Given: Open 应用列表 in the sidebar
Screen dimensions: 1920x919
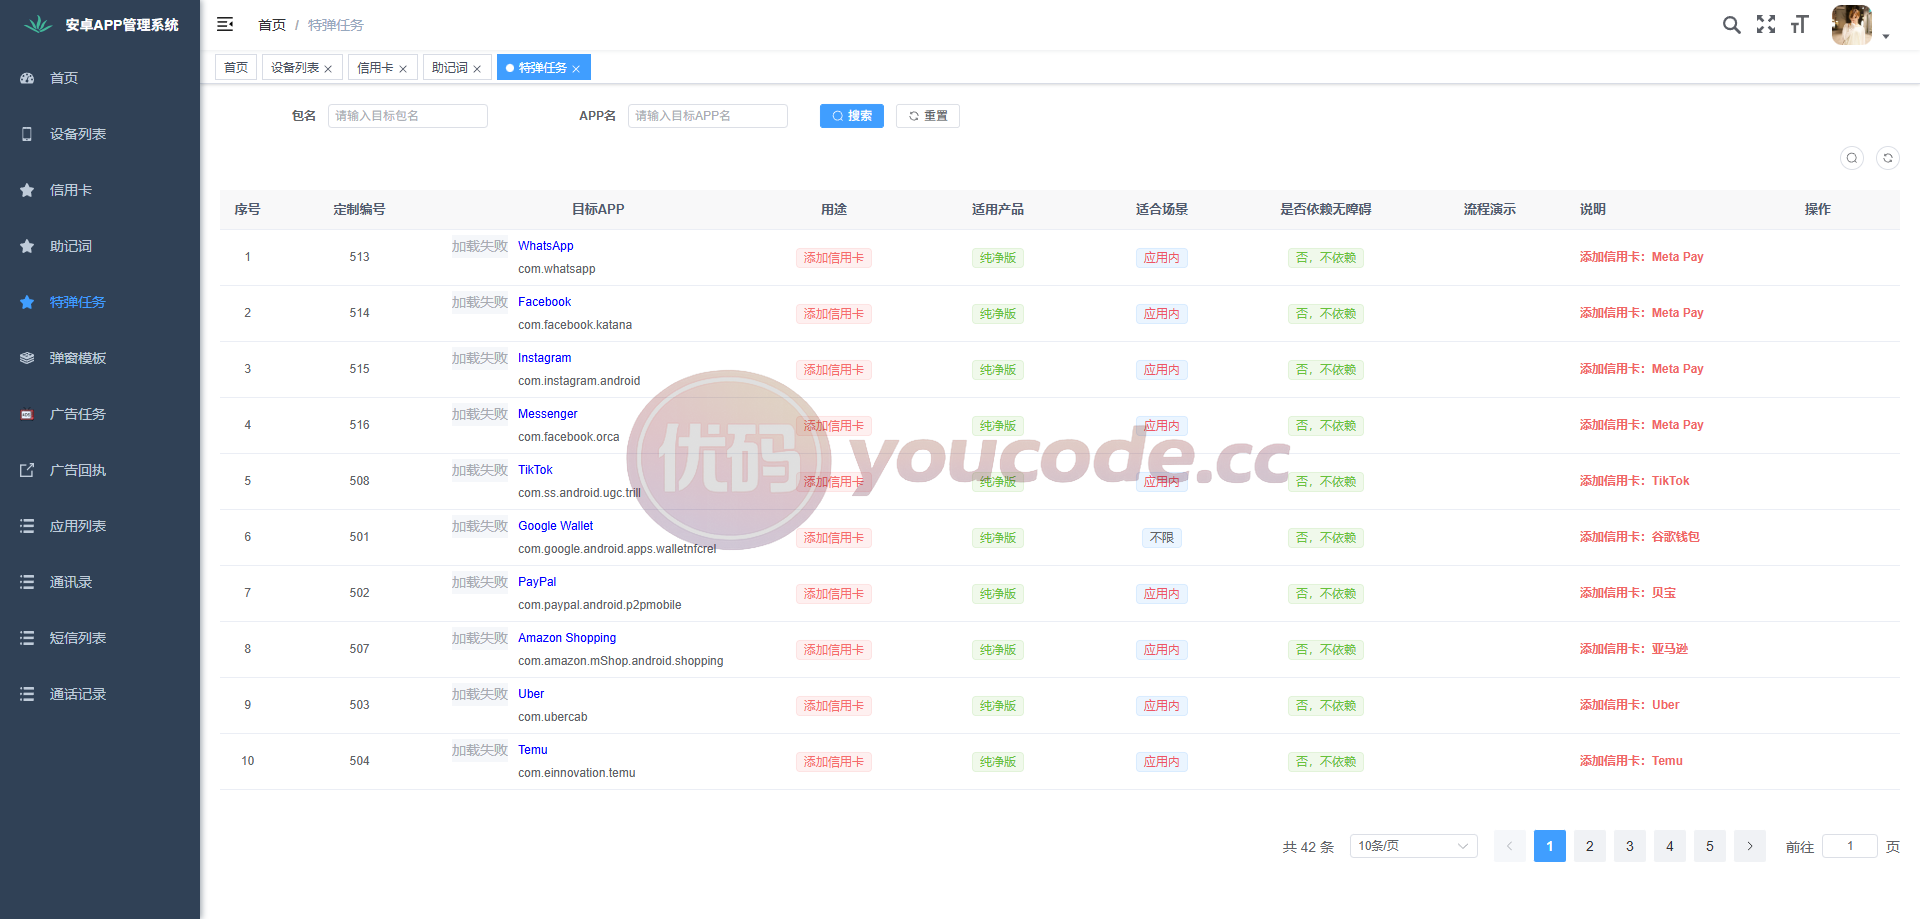Looking at the screenshot, I should coord(100,526).
